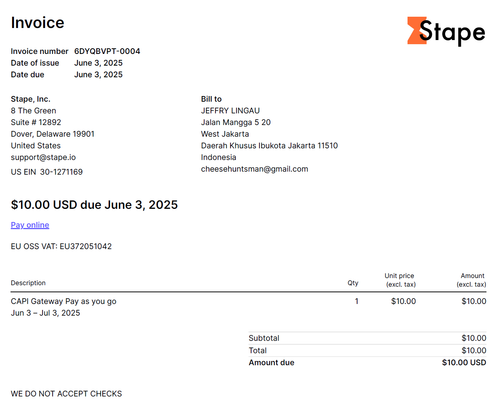Viewport: 500px width, 412px height.
Task: Click the Jun 3 – Jul 3, 2025 period
Action: click(45, 313)
